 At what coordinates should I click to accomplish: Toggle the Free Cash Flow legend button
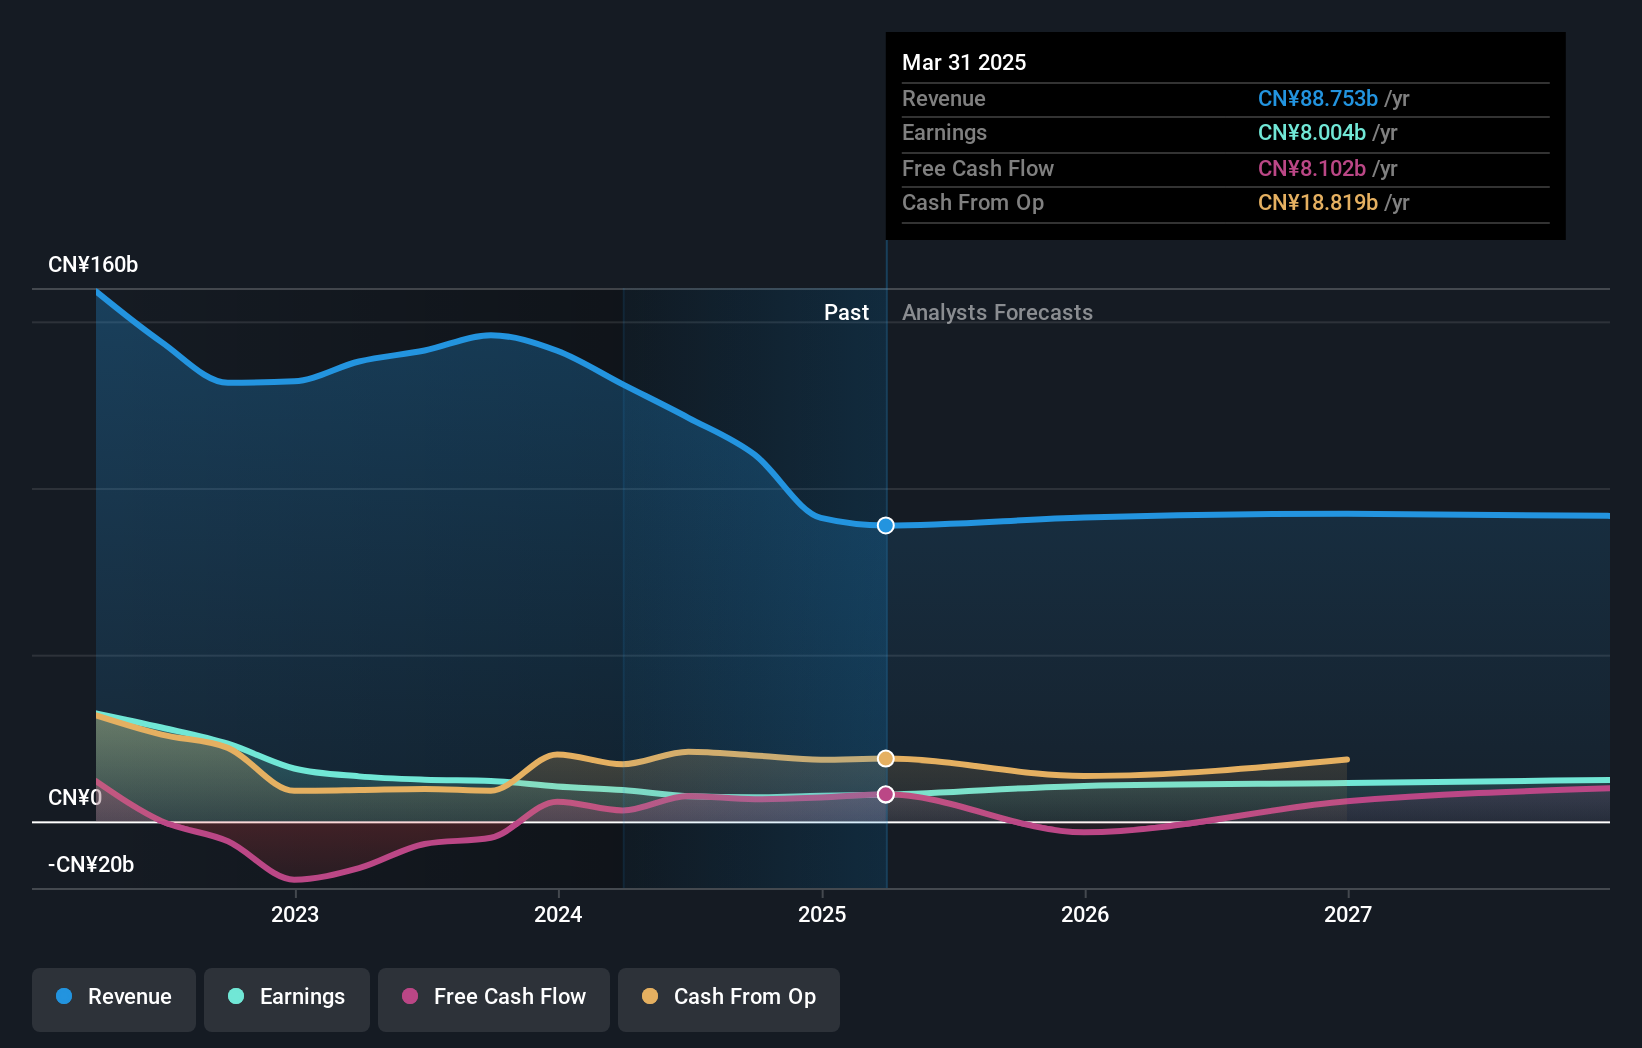494,999
